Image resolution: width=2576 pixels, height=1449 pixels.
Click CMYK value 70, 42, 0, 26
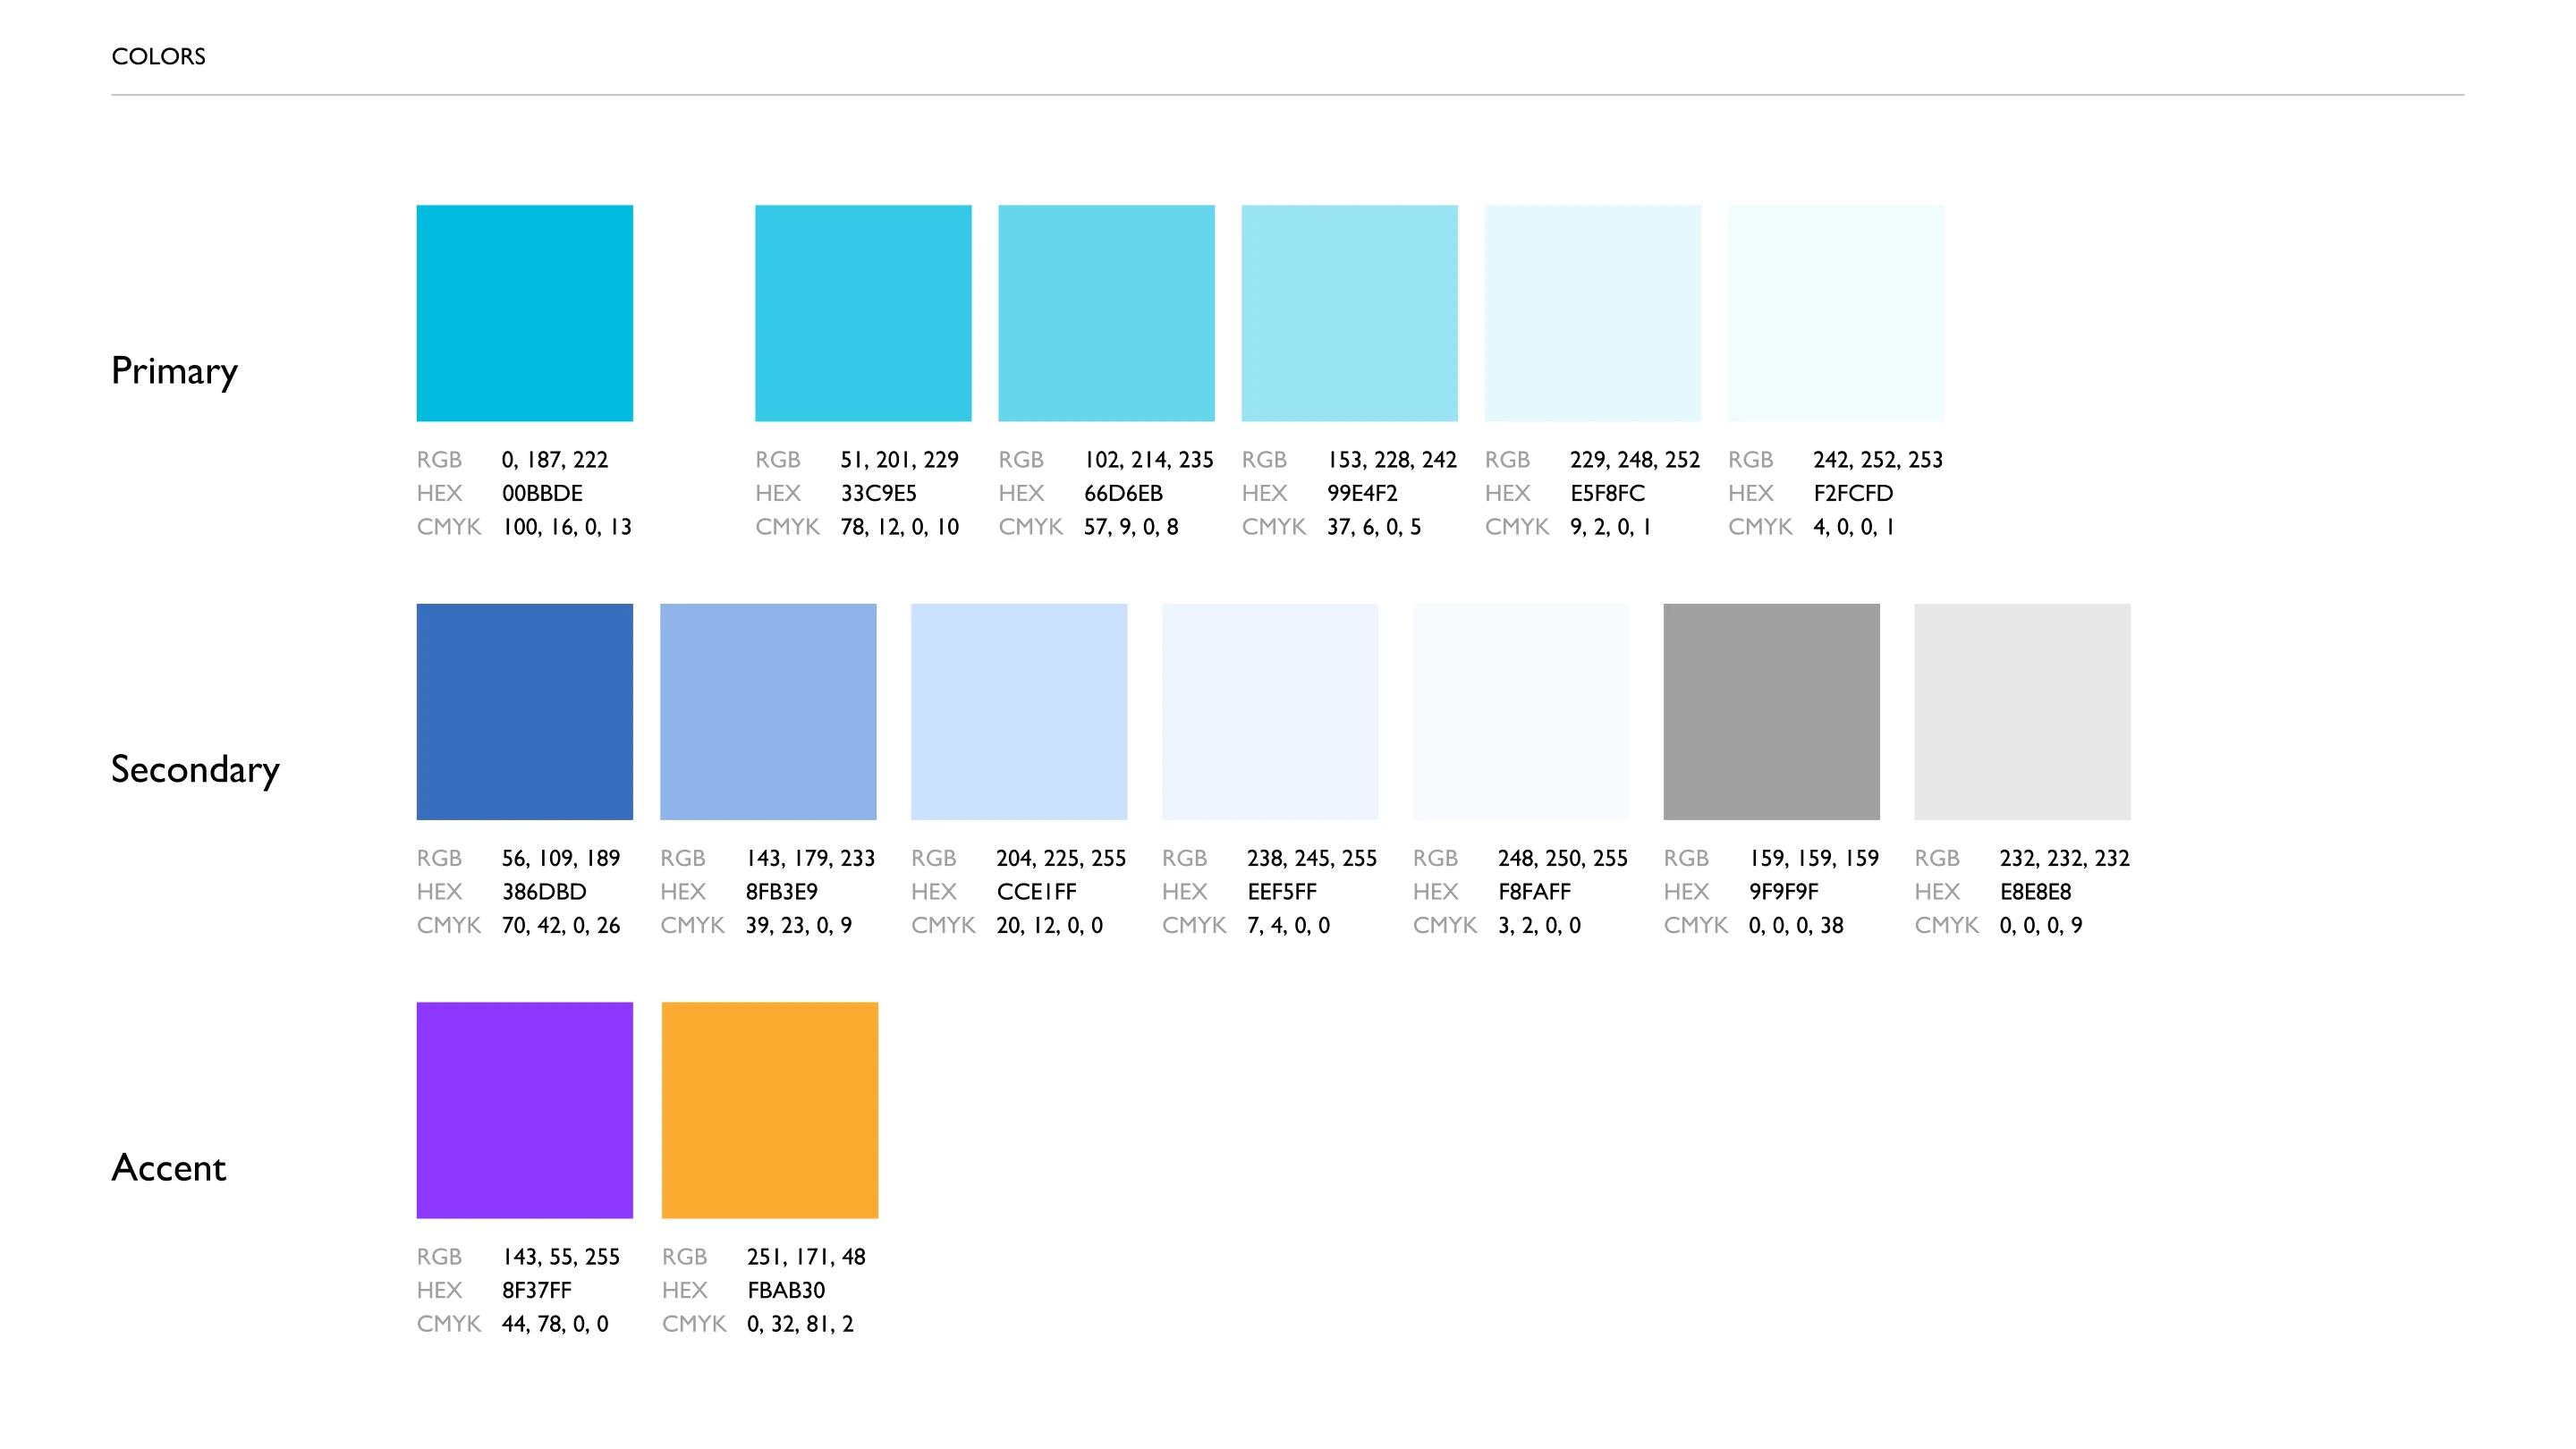pyautogui.click(x=561, y=925)
